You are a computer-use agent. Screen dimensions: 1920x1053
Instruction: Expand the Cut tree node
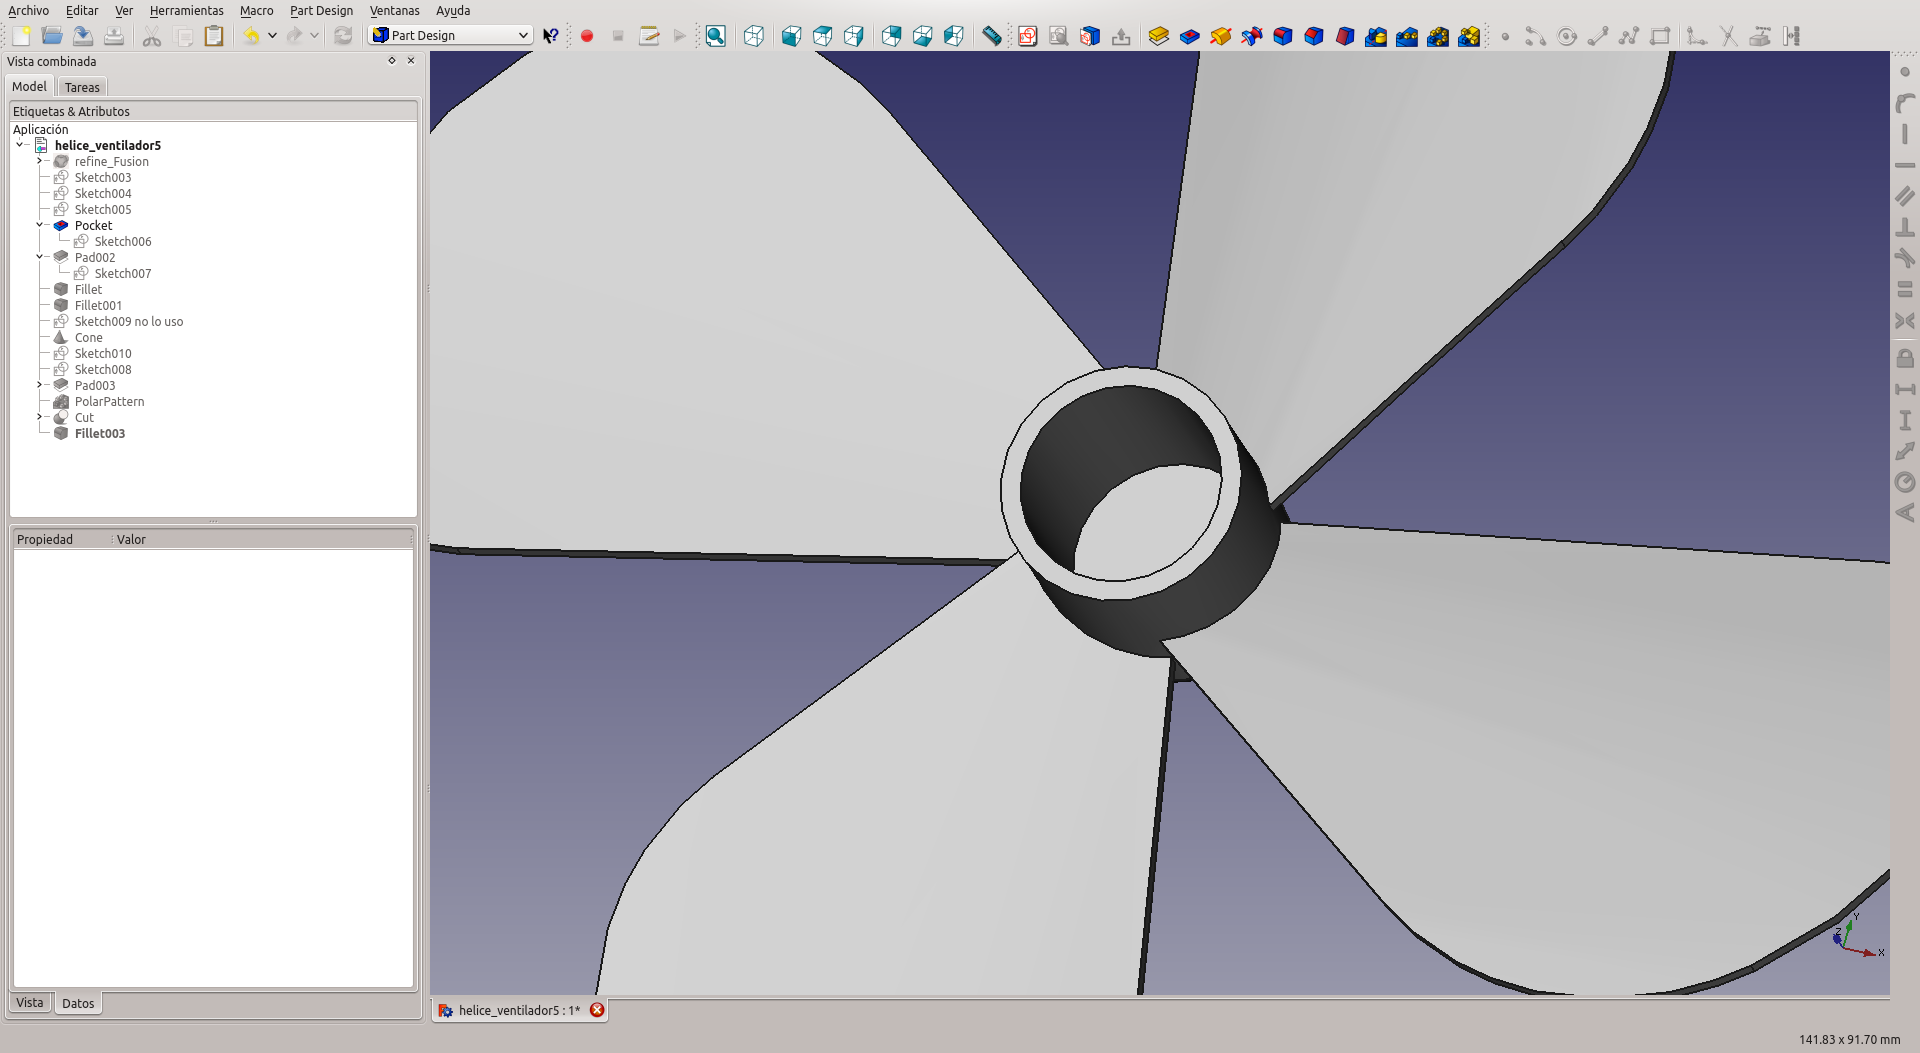[x=40, y=417]
